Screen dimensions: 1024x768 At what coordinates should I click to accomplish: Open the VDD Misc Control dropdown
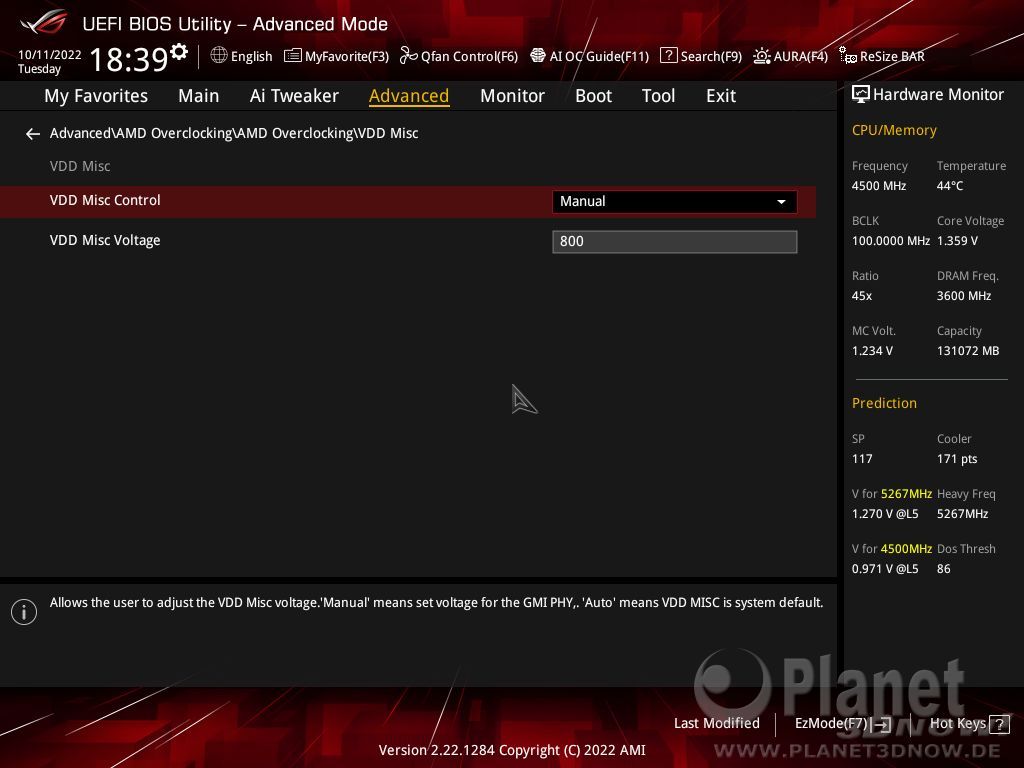[675, 202]
